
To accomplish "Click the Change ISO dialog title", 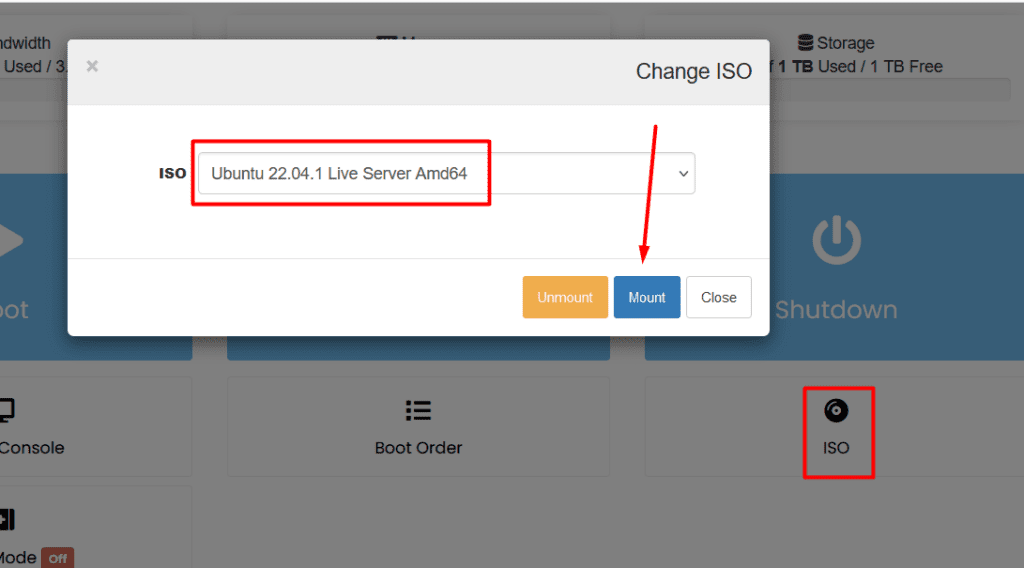I will [x=693, y=72].
